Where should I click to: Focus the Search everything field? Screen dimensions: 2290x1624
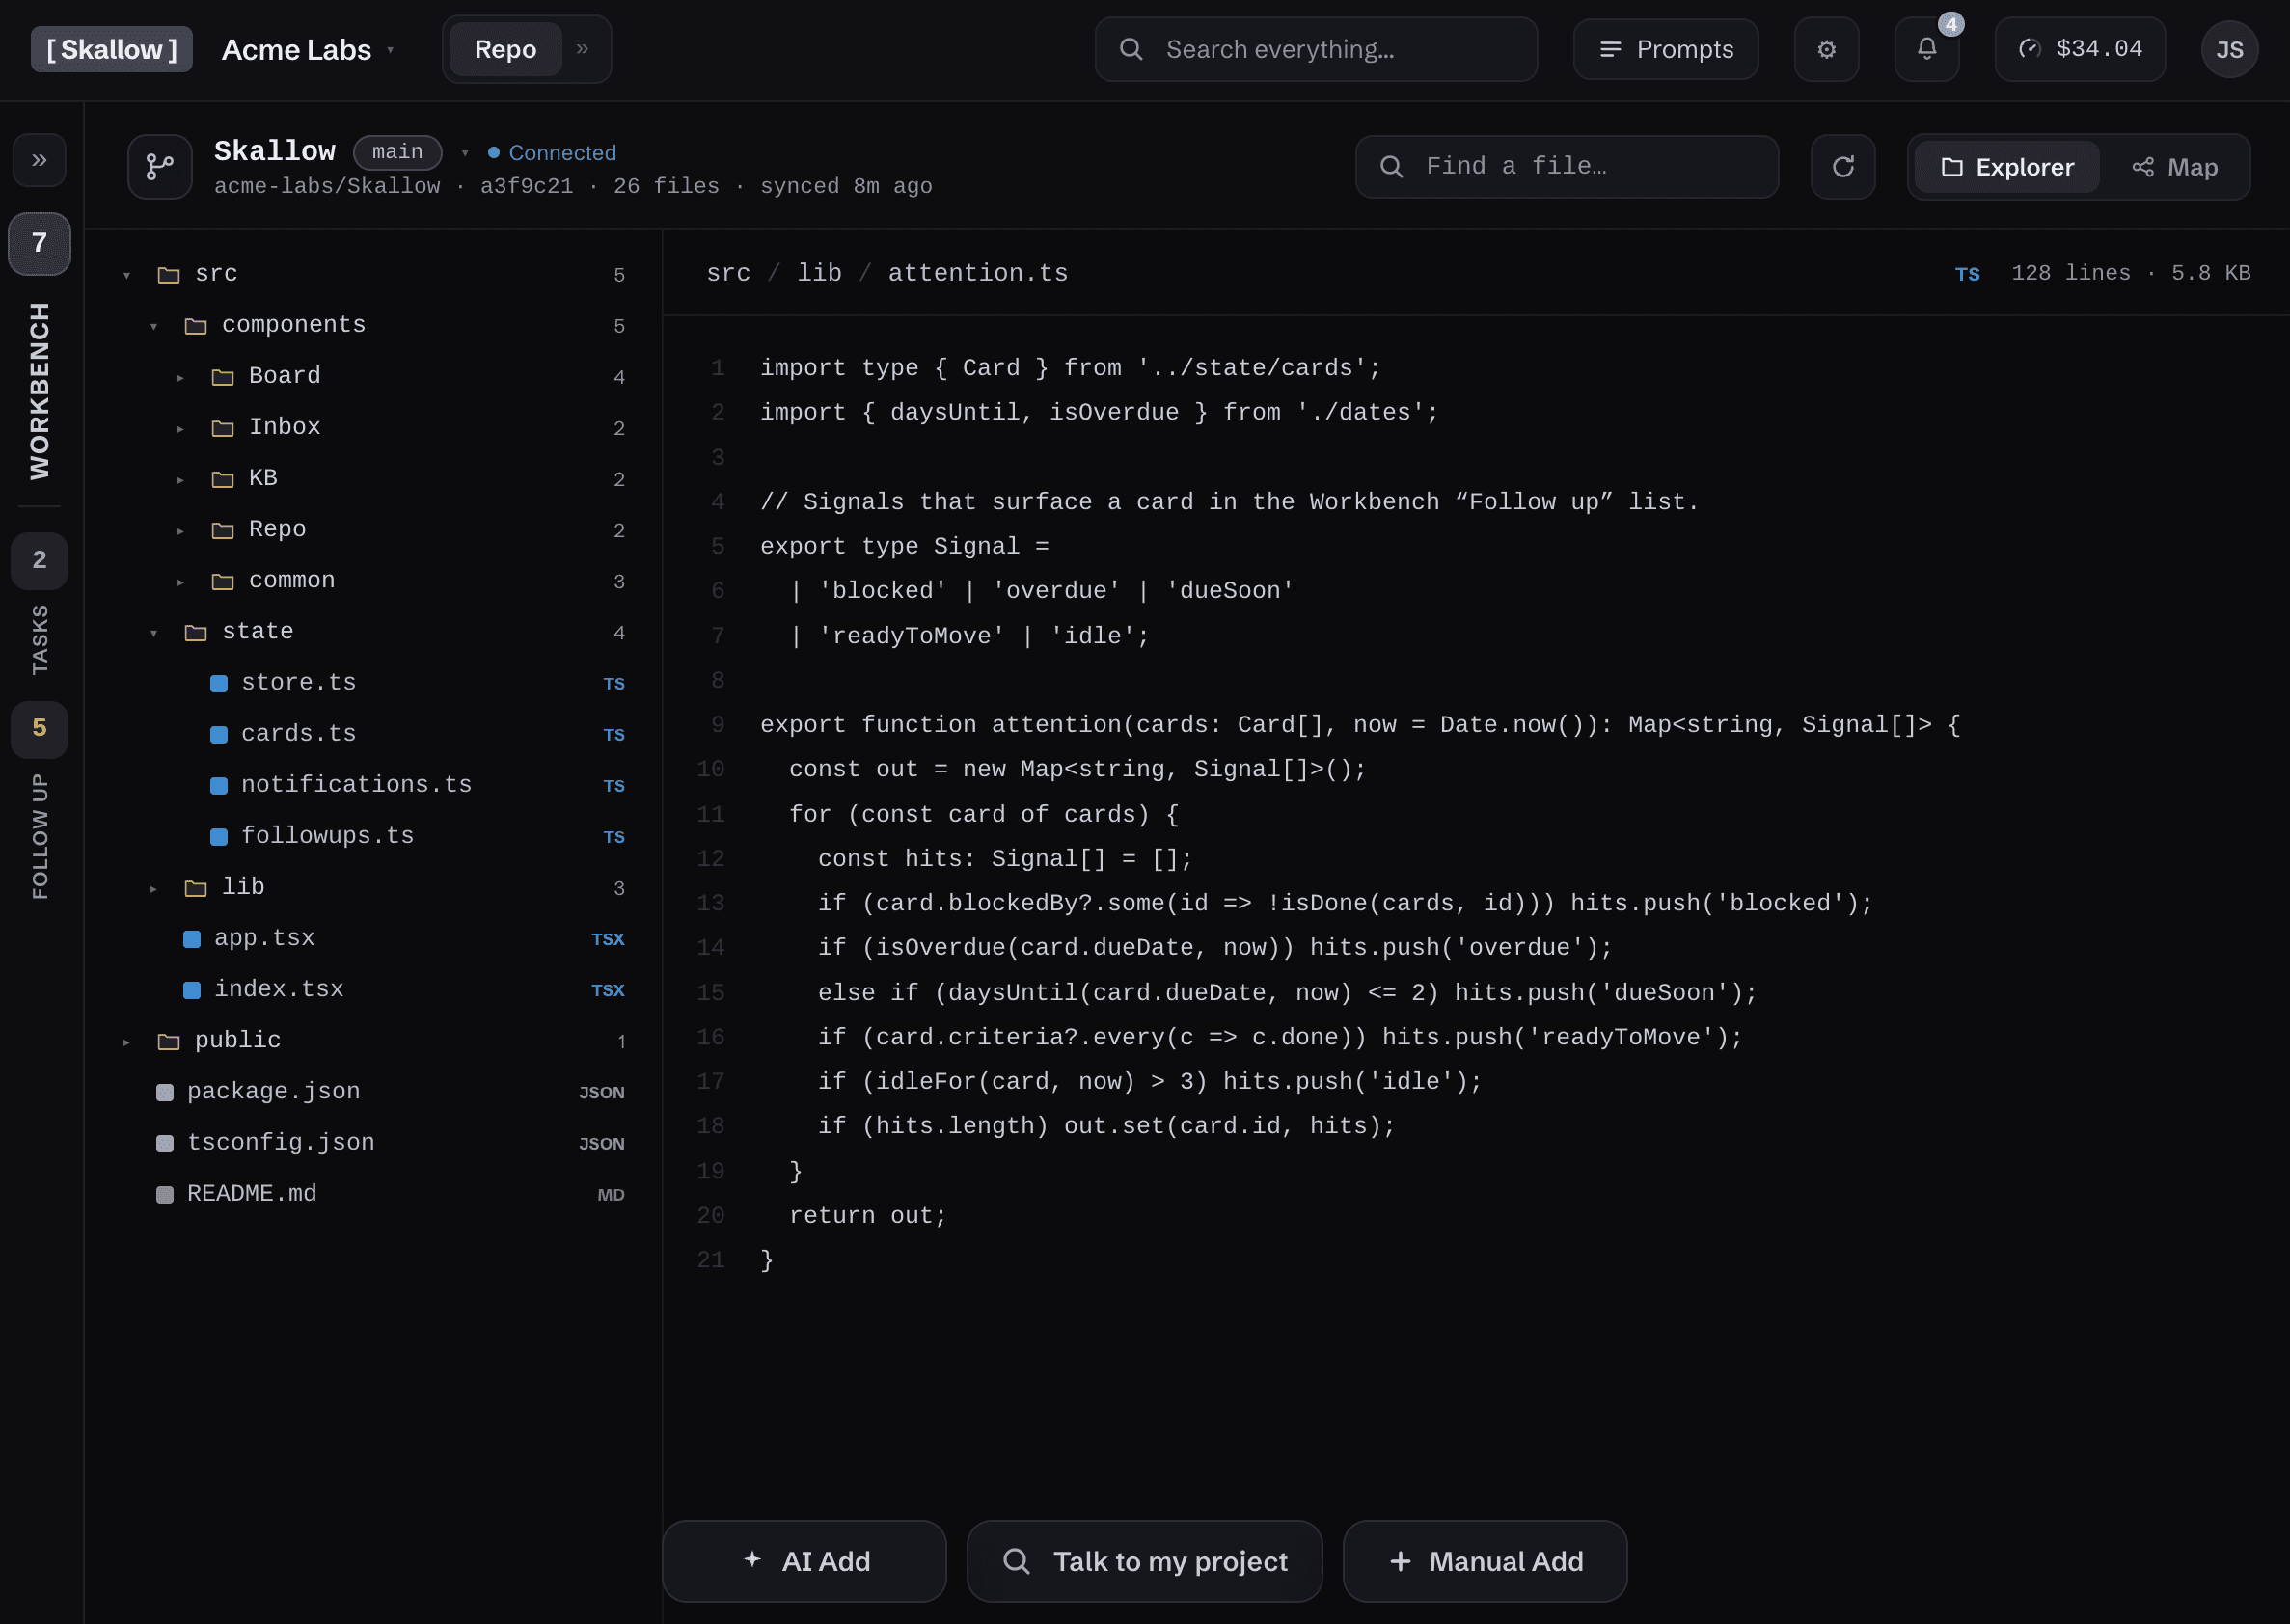tap(1316, 49)
